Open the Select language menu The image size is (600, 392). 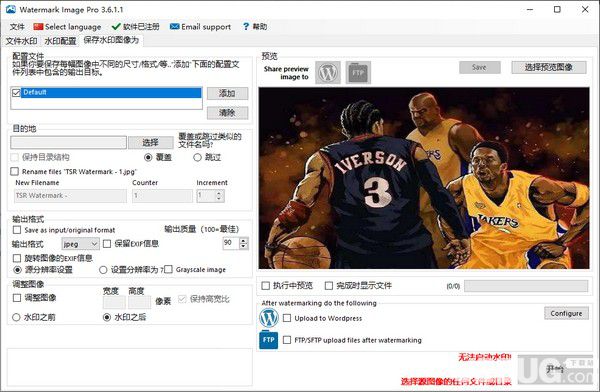point(67,27)
